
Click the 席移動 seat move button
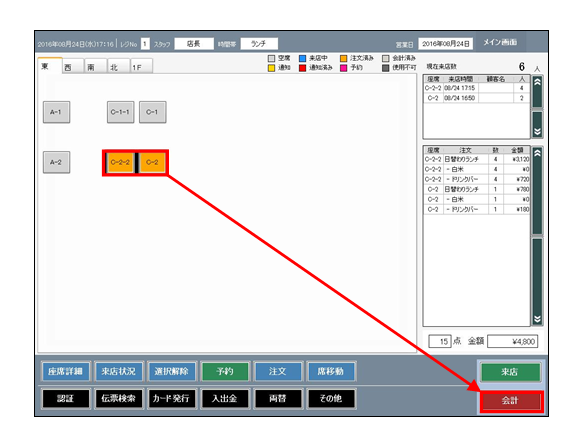click(331, 371)
